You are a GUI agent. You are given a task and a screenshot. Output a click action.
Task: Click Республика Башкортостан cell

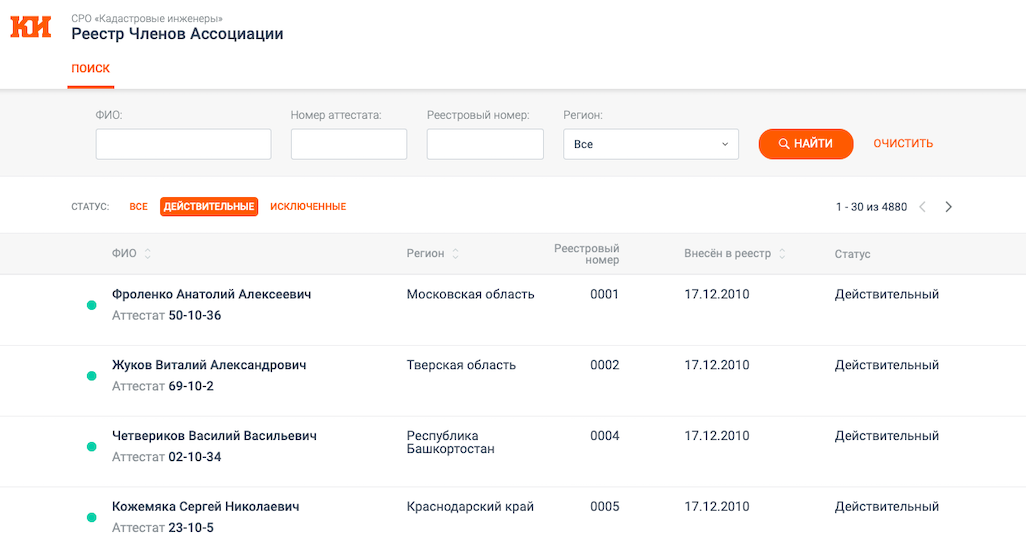pyautogui.click(x=450, y=443)
